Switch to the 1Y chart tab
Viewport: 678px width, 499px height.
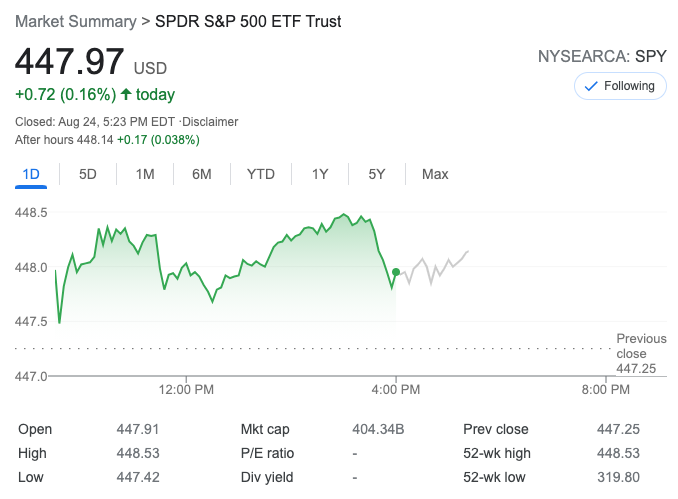pos(320,174)
